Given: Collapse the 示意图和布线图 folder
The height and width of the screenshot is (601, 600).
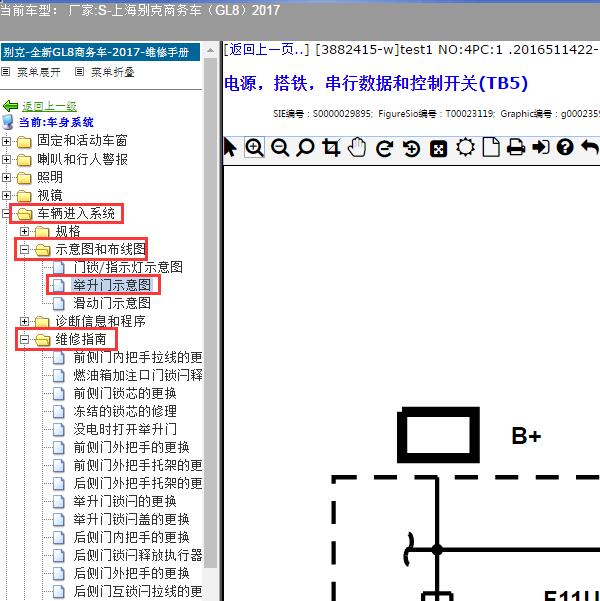Looking at the screenshot, I should [24, 250].
